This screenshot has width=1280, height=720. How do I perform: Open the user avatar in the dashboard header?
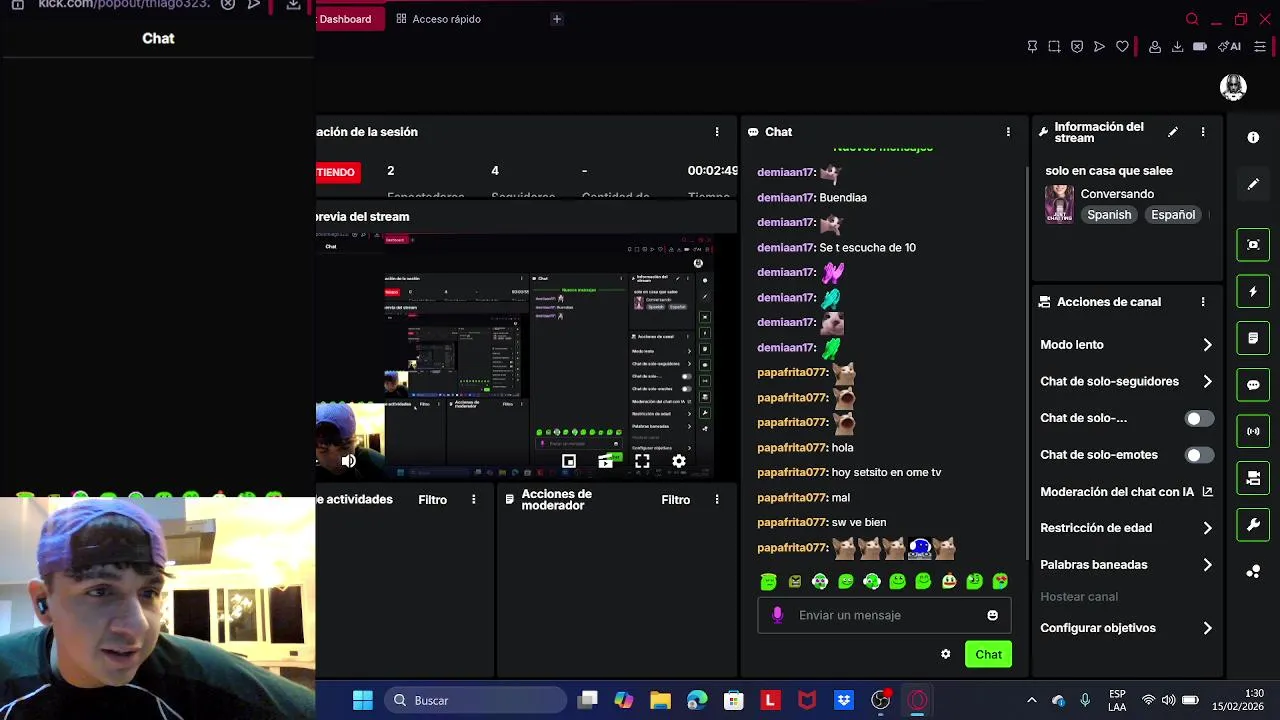click(x=1233, y=87)
